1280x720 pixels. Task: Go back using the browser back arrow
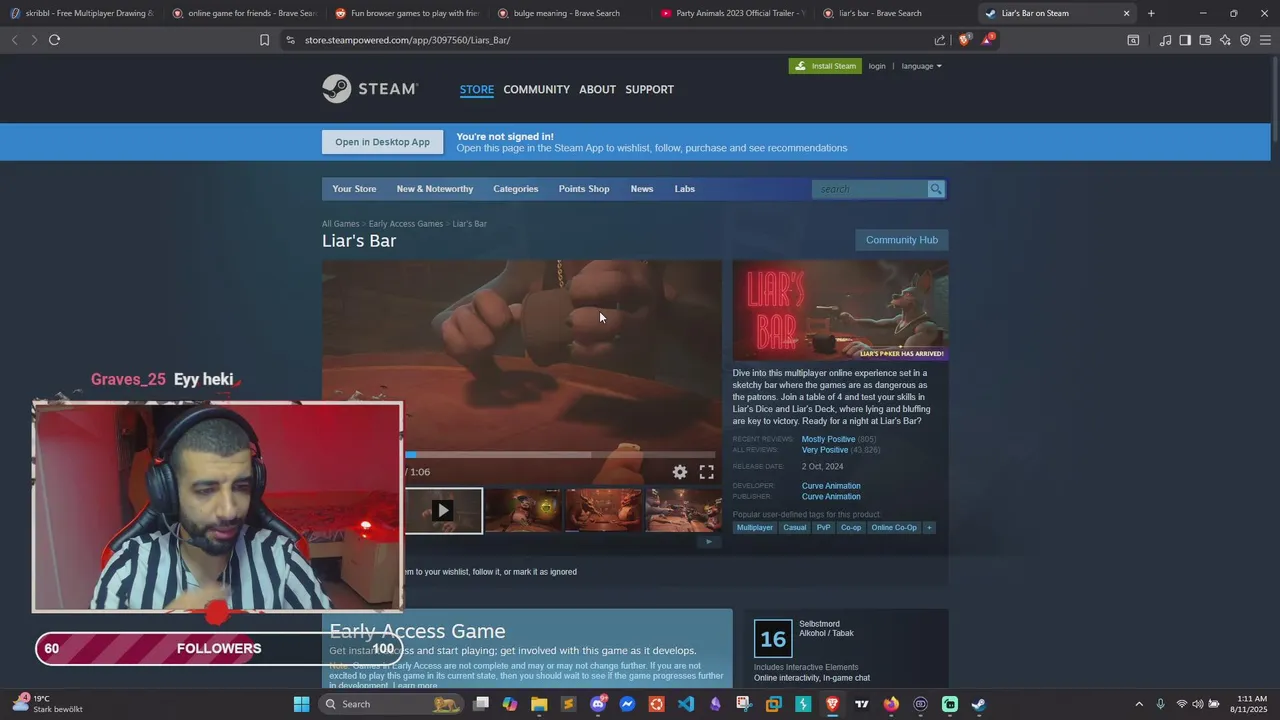(14, 40)
